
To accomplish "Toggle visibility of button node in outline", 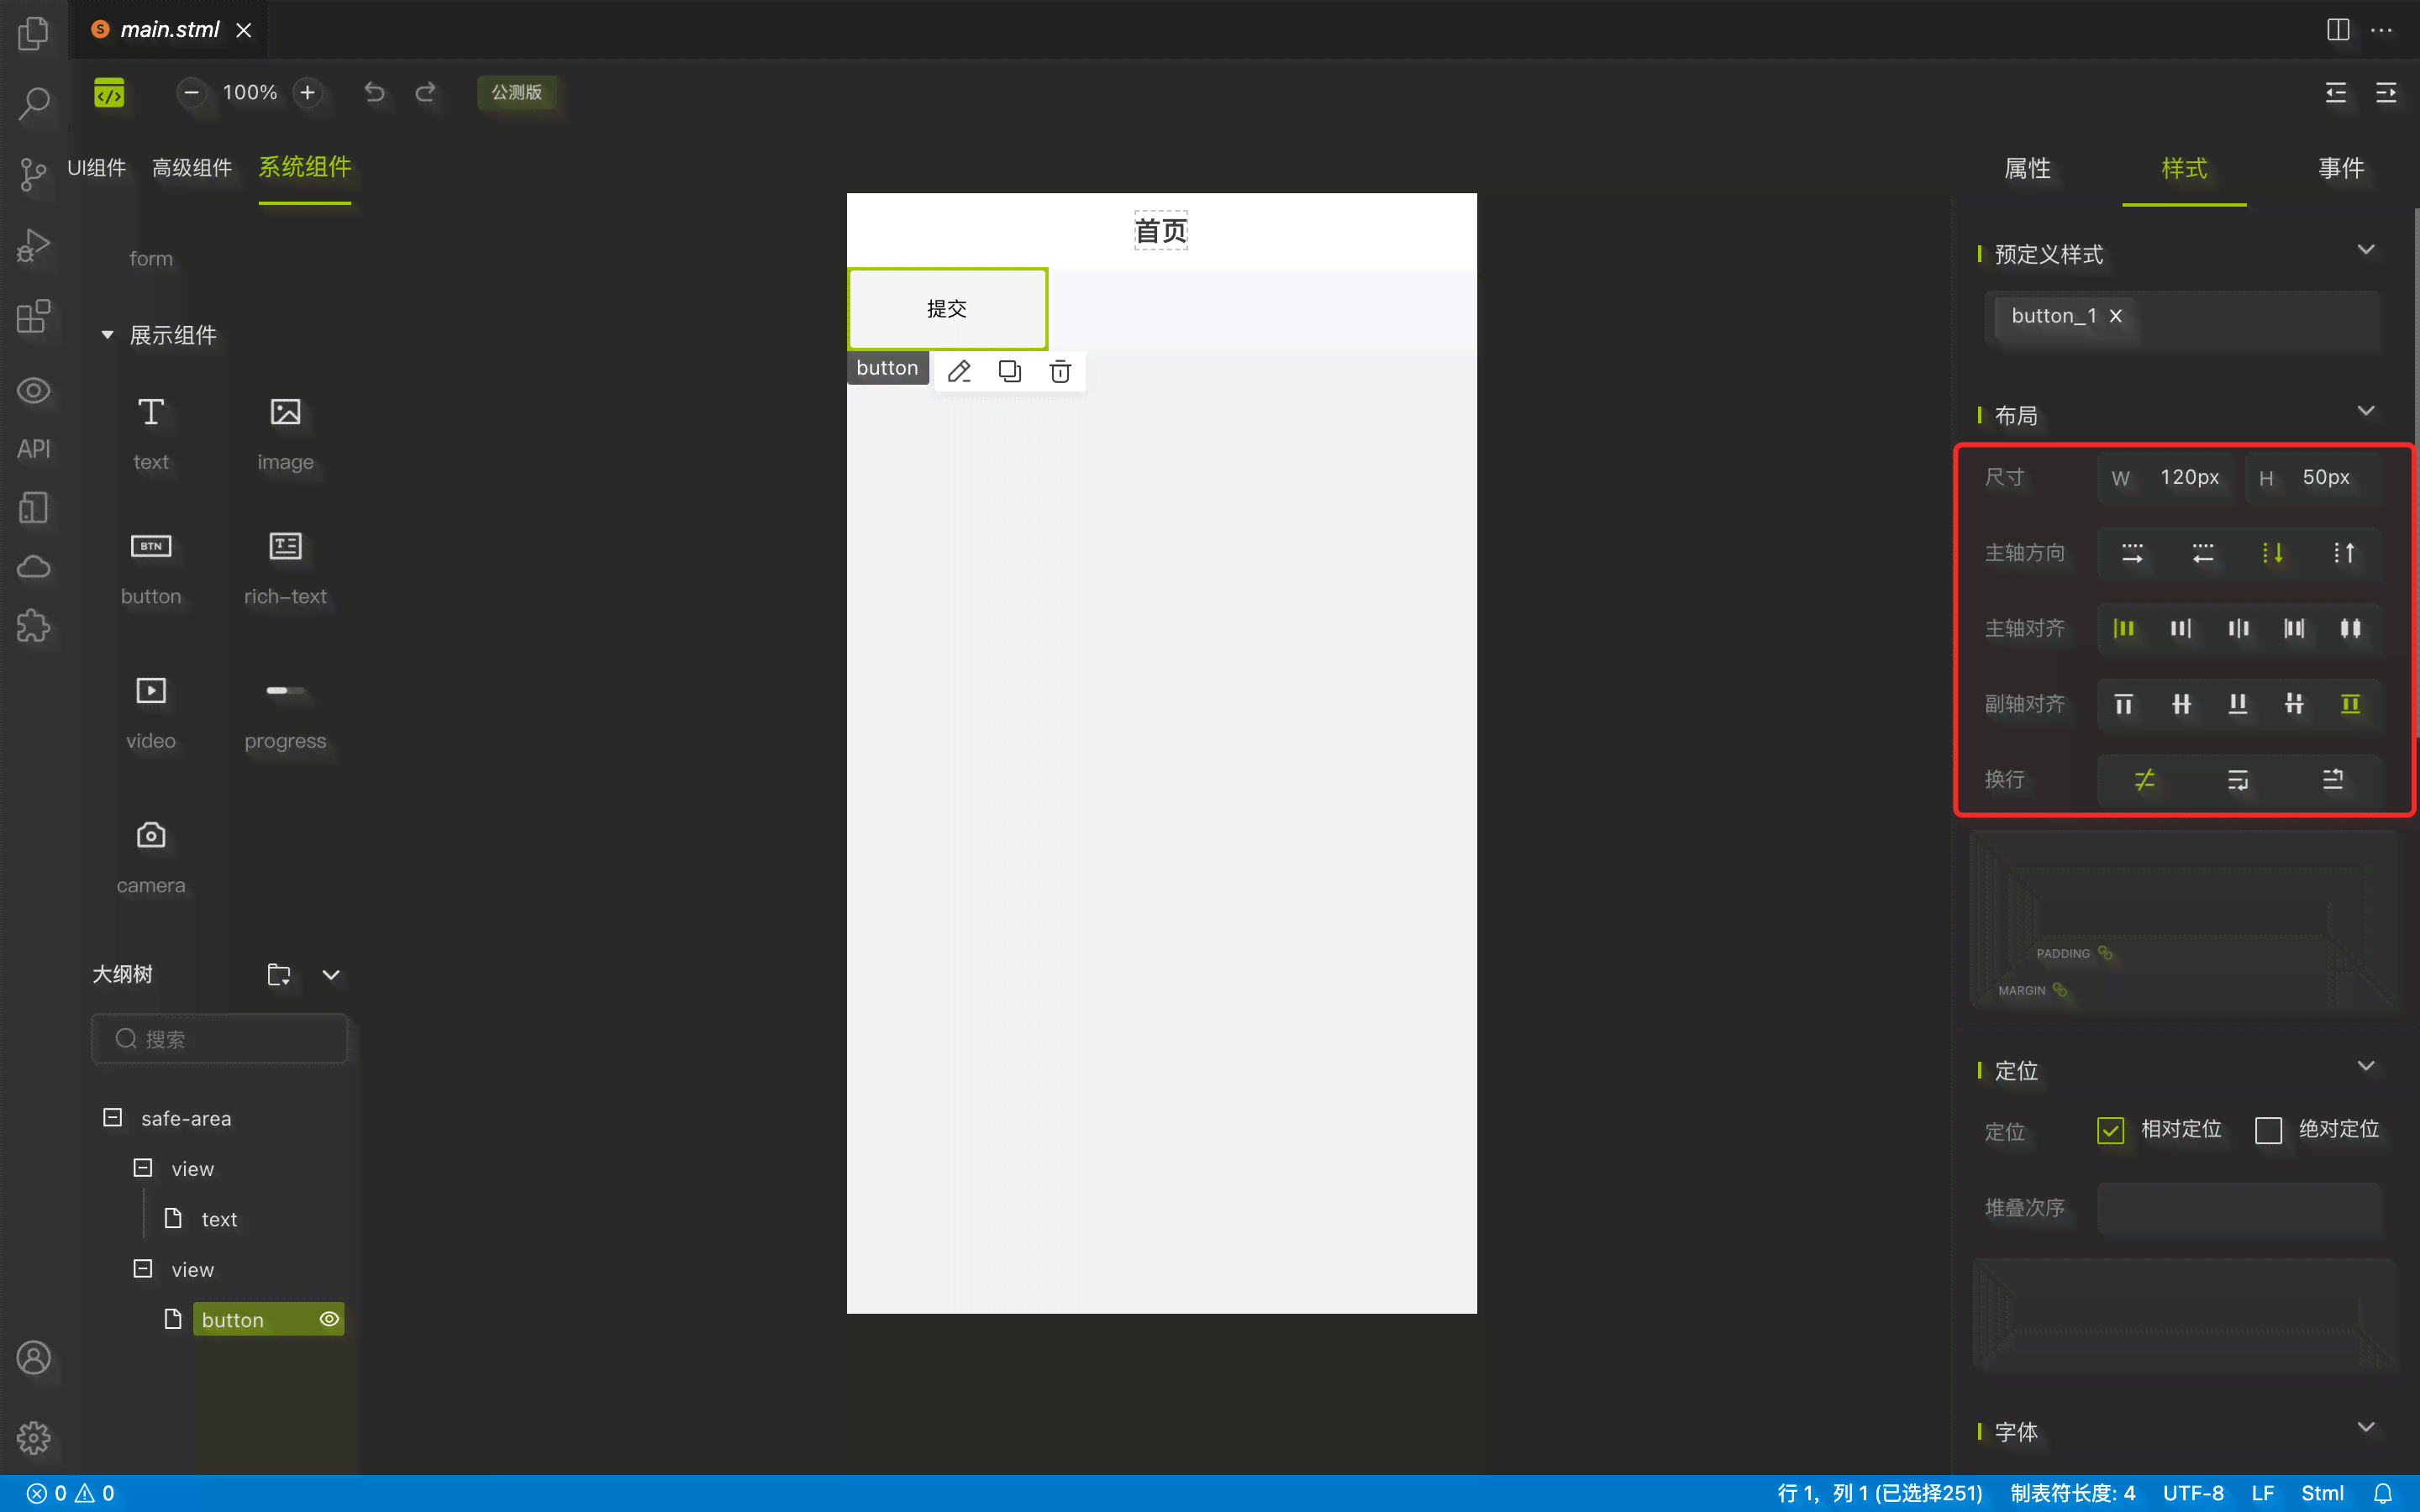I will [329, 1317].
